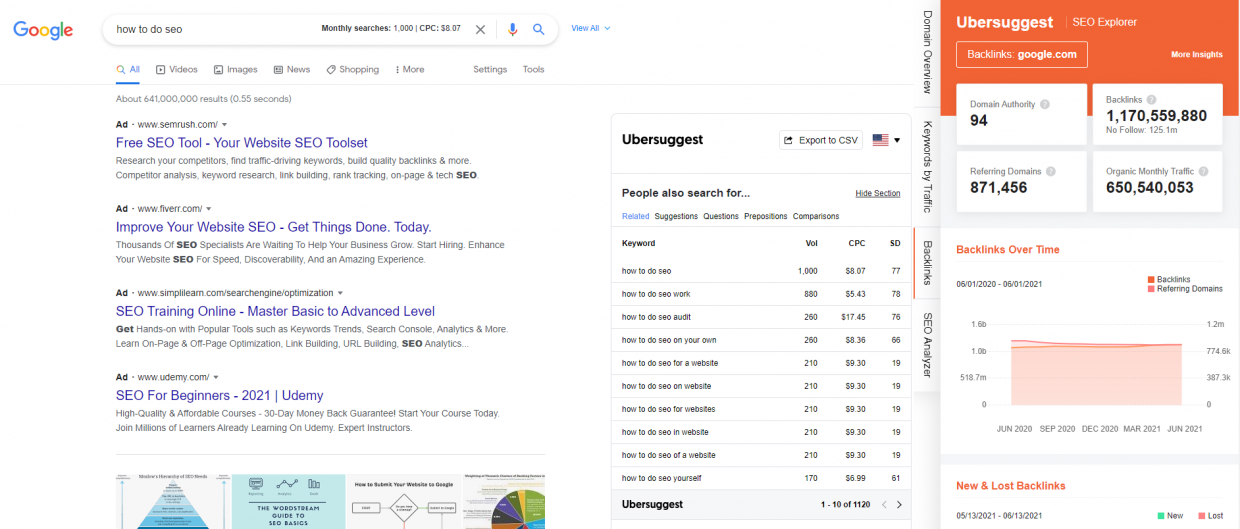Open the SEO Analyzer side tab
This screenshot has height=529, width=1240.
[927, 344]
